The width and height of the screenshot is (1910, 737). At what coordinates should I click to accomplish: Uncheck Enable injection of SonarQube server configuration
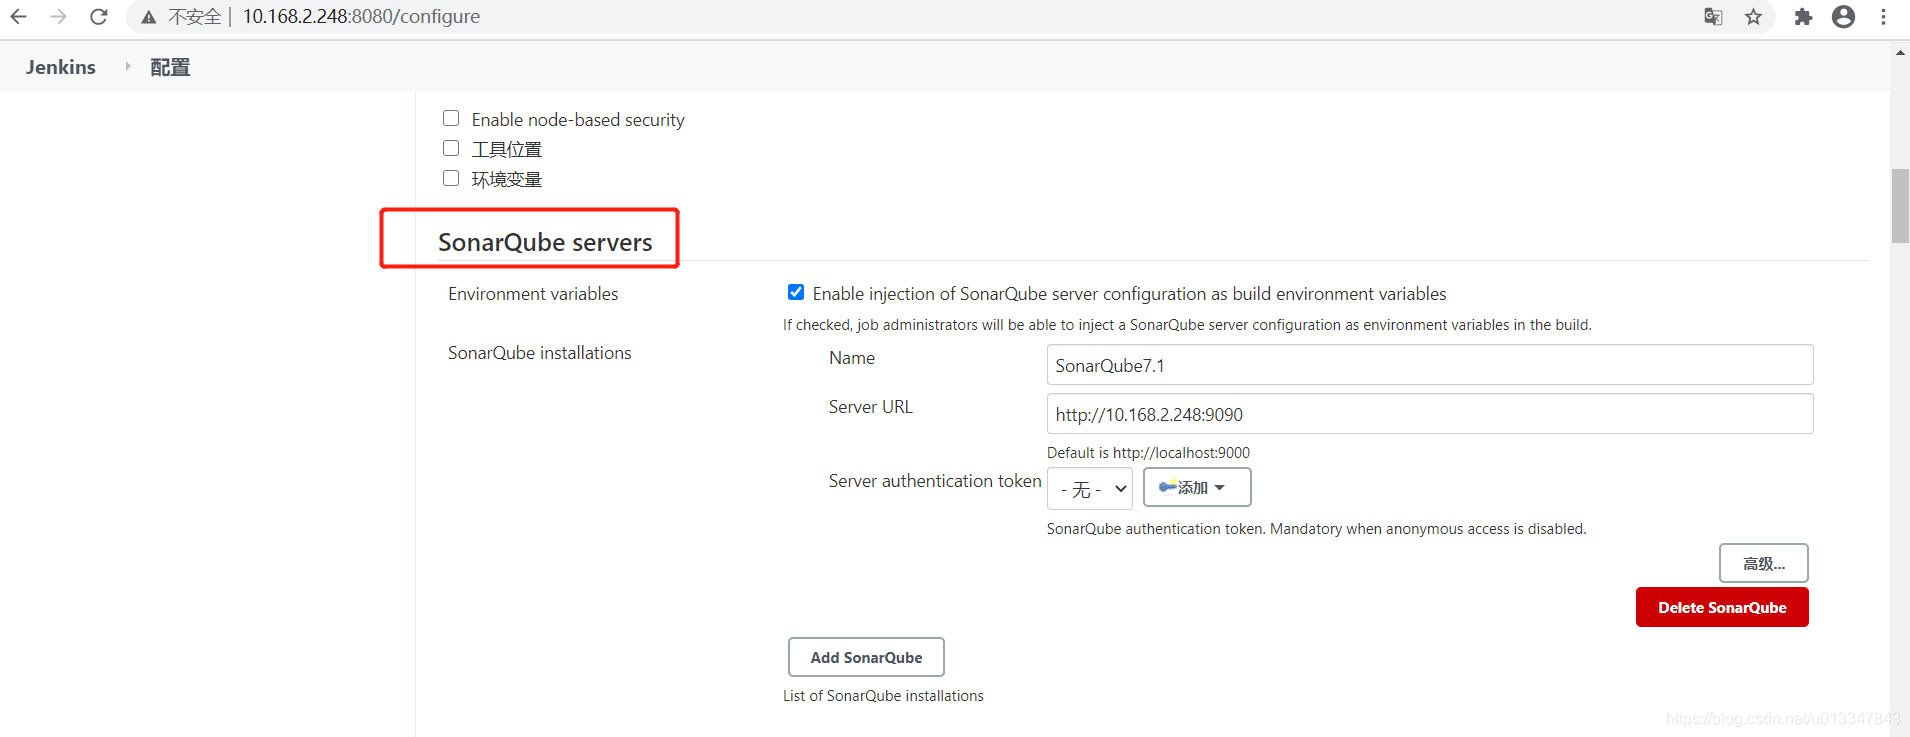(x=796, y=292)
